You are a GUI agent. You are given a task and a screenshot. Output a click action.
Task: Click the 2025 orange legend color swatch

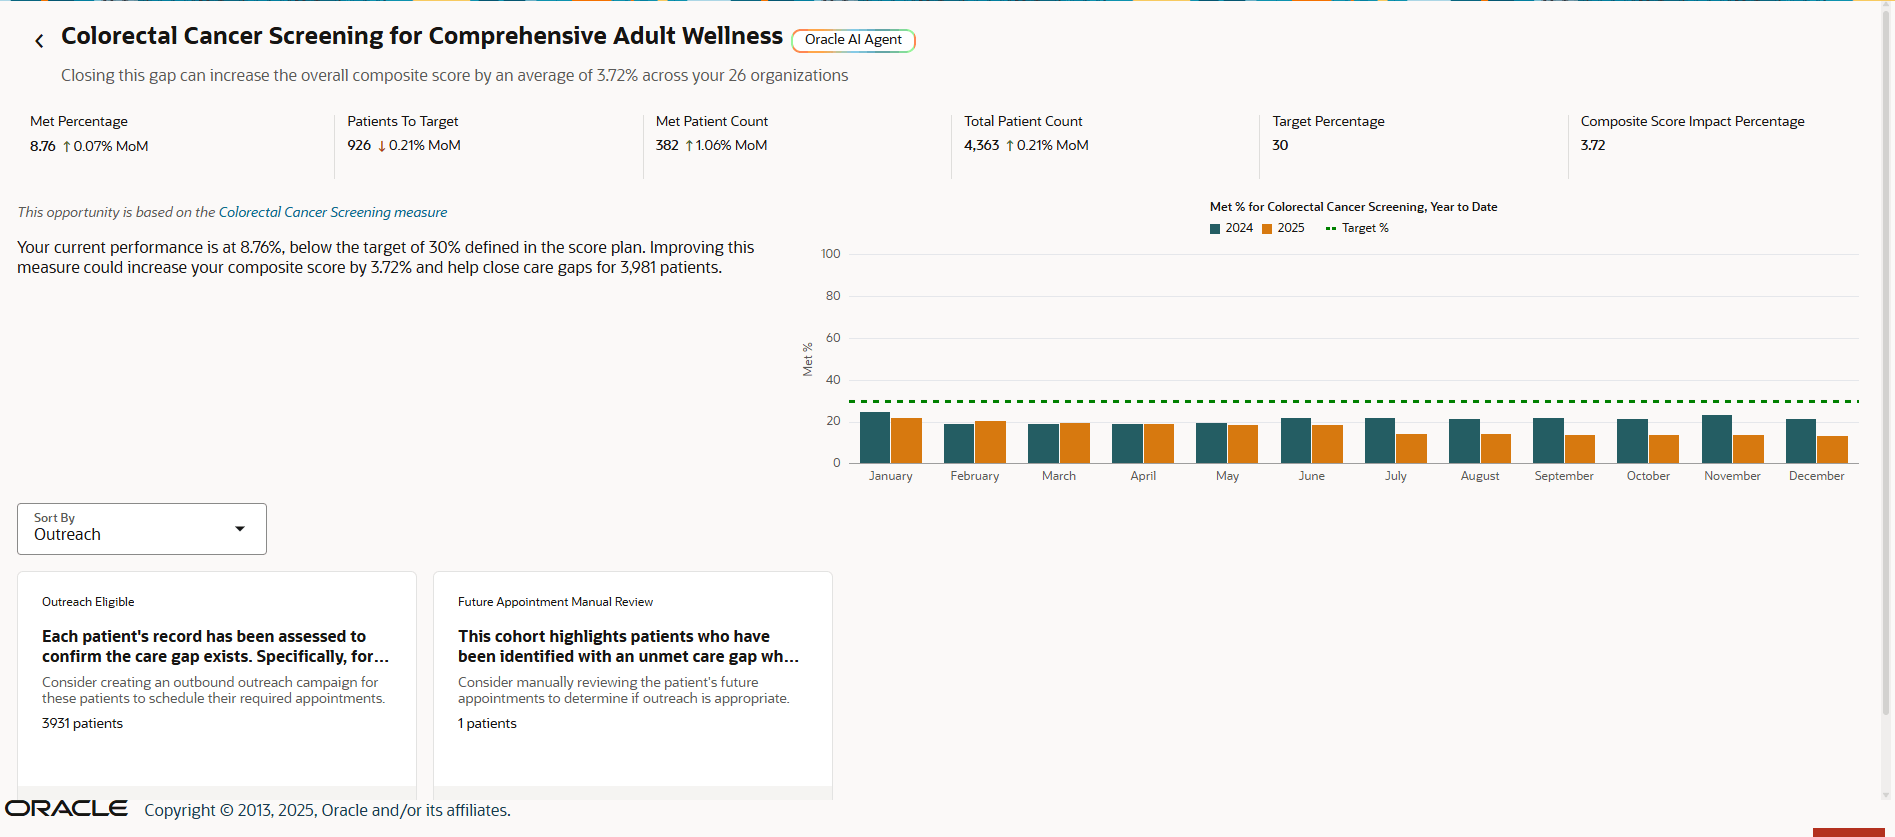[1266, 228]
